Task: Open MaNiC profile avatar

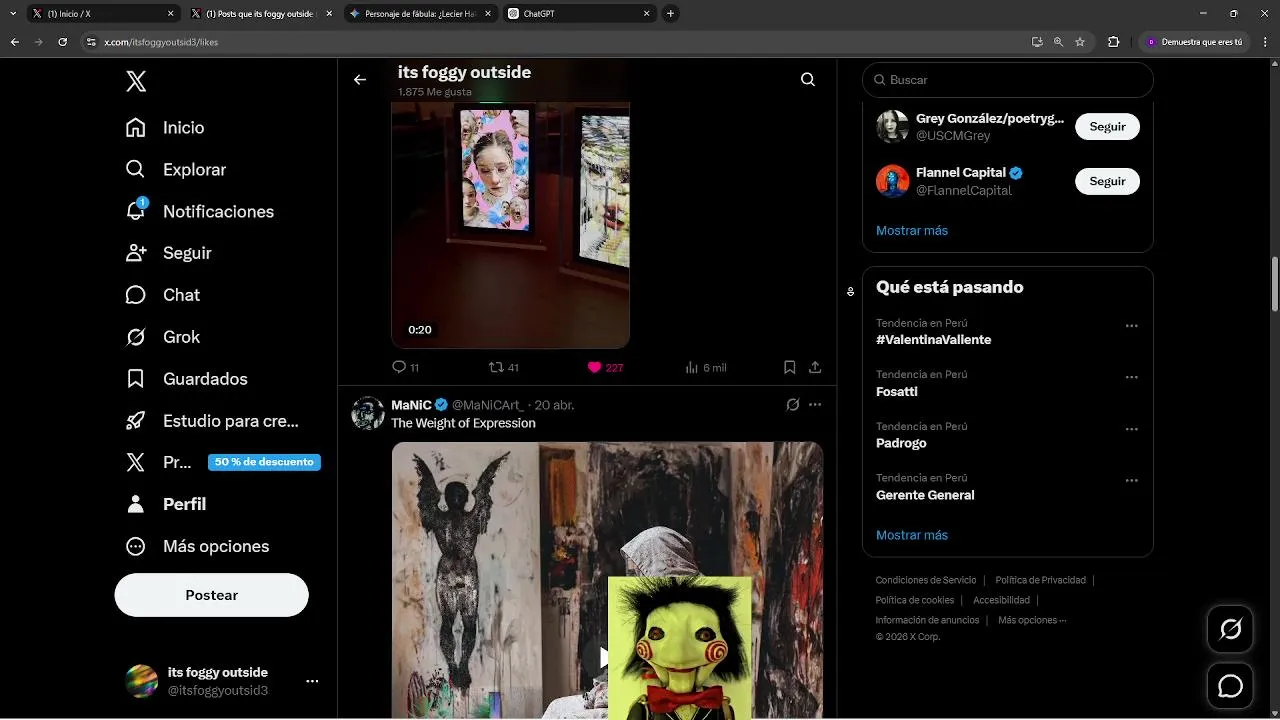Action: pyautogui.click(x=368, y=413)
